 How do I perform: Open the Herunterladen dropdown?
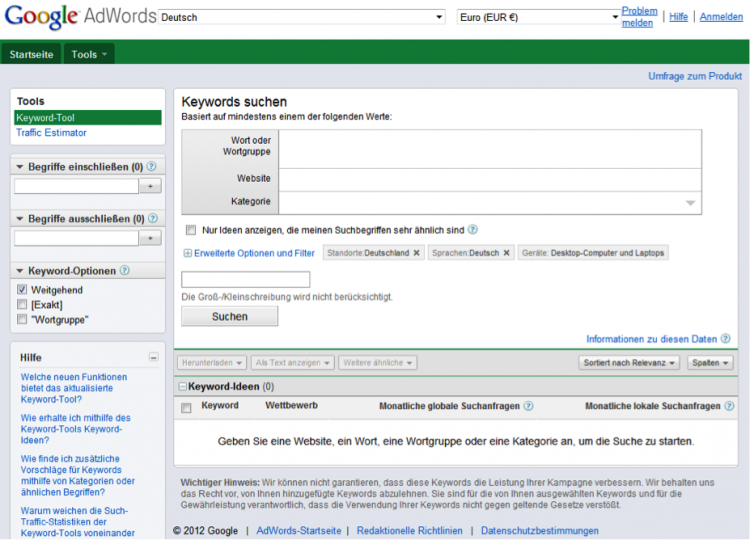click(x=212, y=363)
